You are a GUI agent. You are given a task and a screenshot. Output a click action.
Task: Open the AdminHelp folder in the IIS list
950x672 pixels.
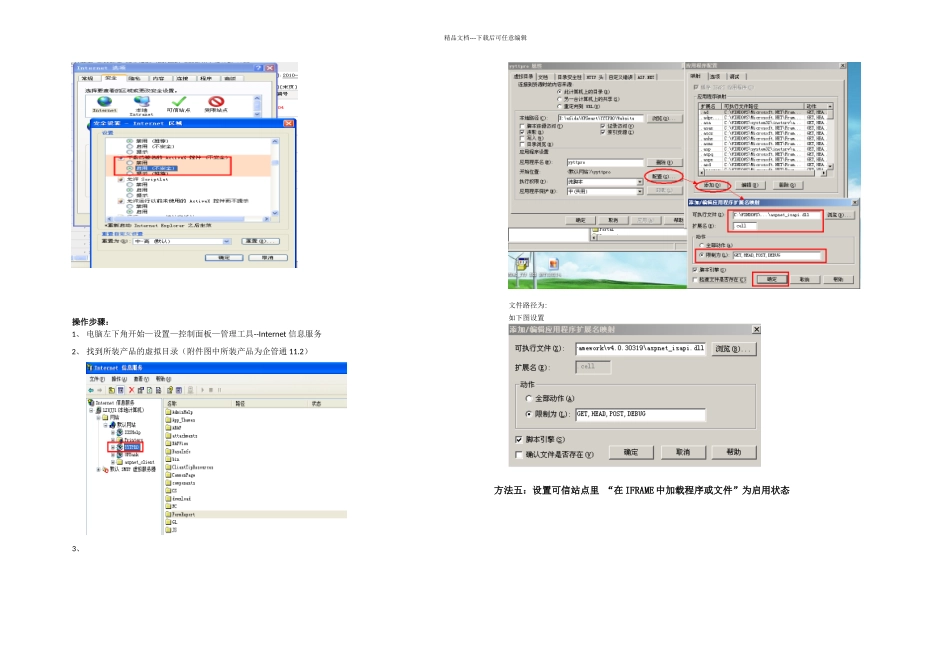coord(179,412)
